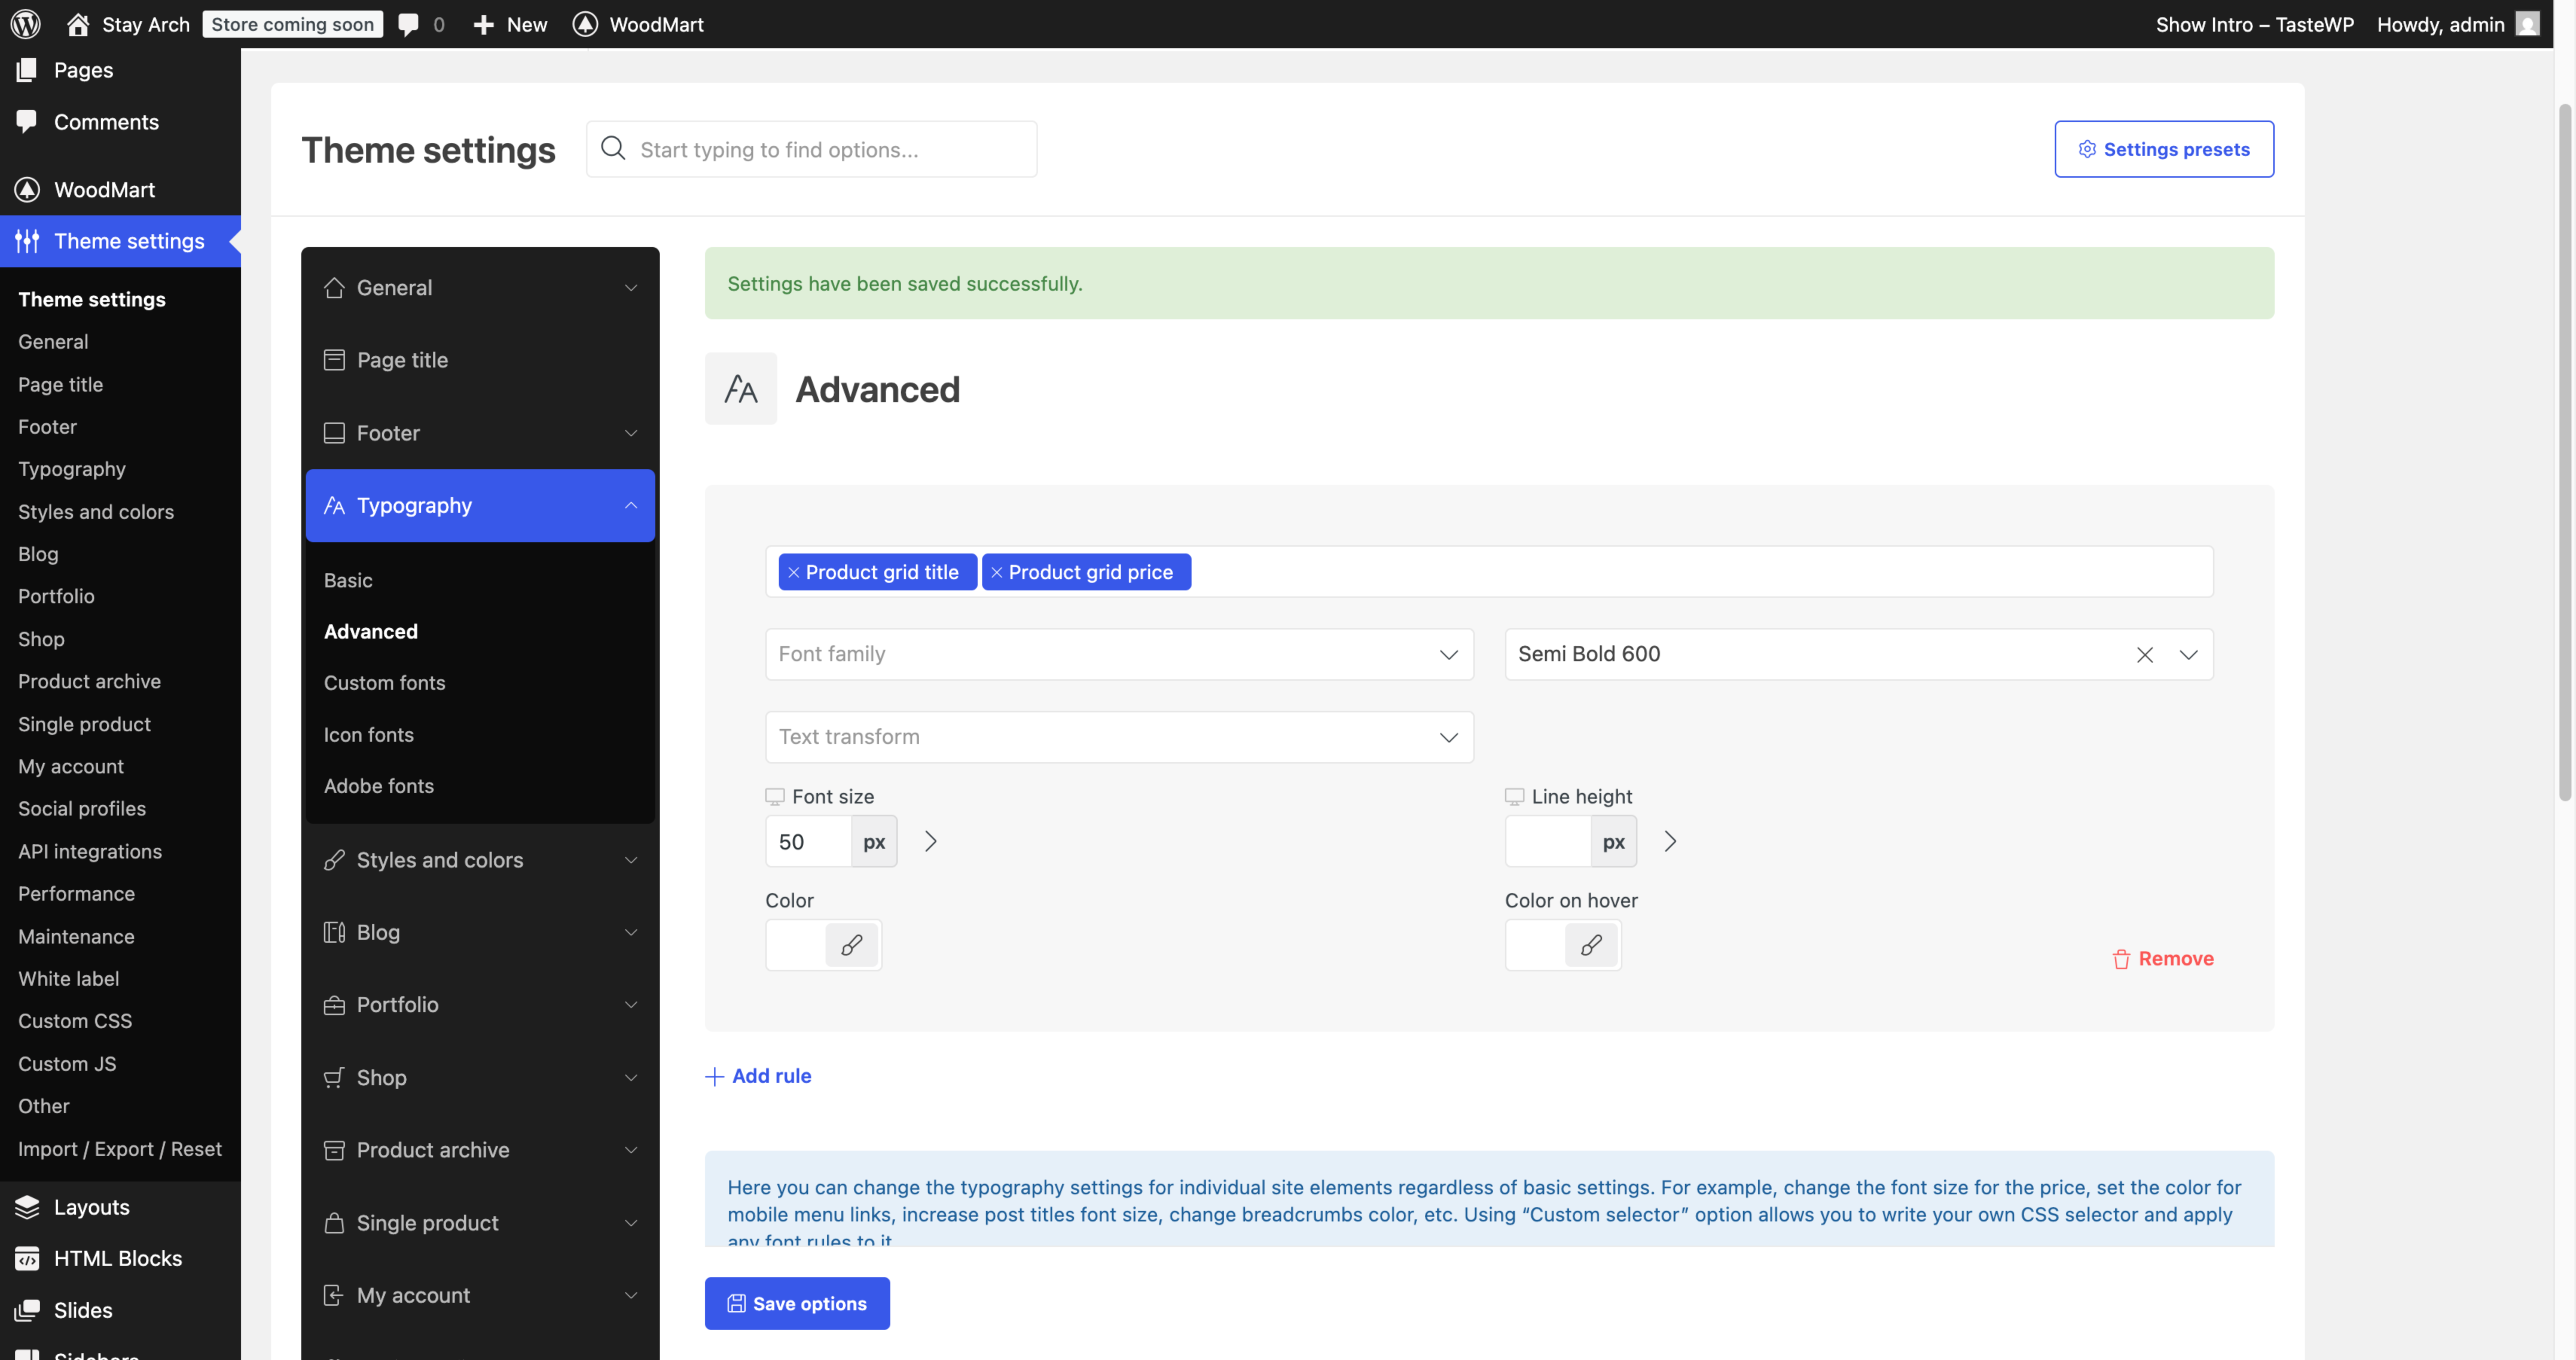Click the Line height value field

coord(1548,842)
